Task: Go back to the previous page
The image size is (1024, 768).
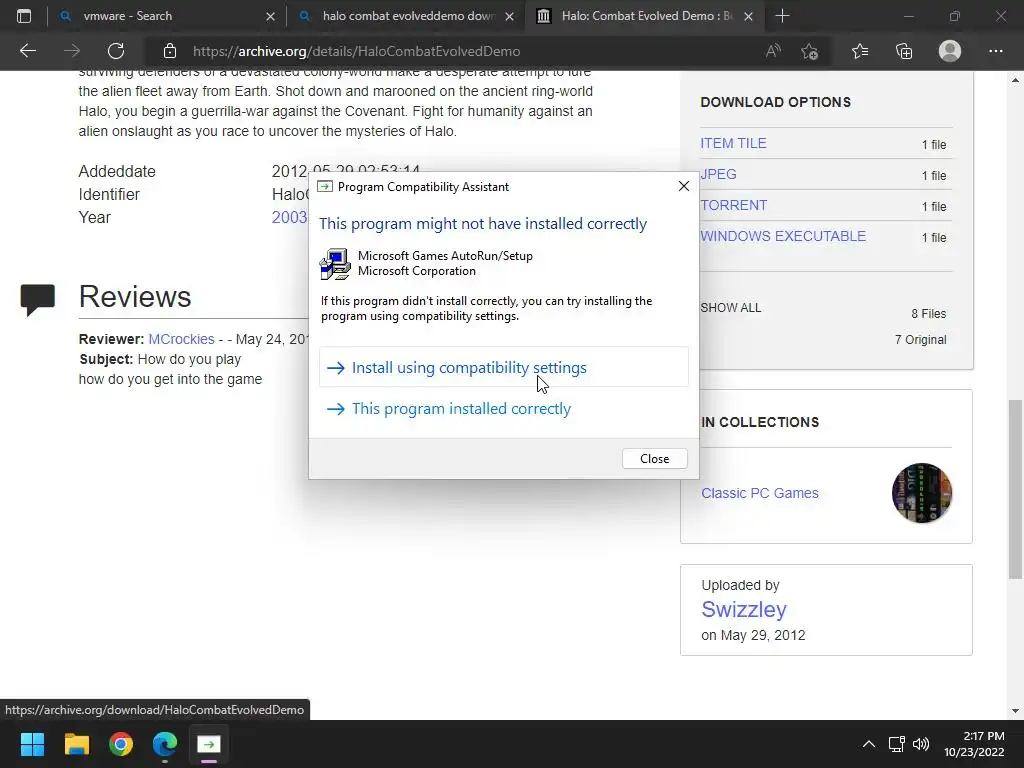Action: pos(27,51)
